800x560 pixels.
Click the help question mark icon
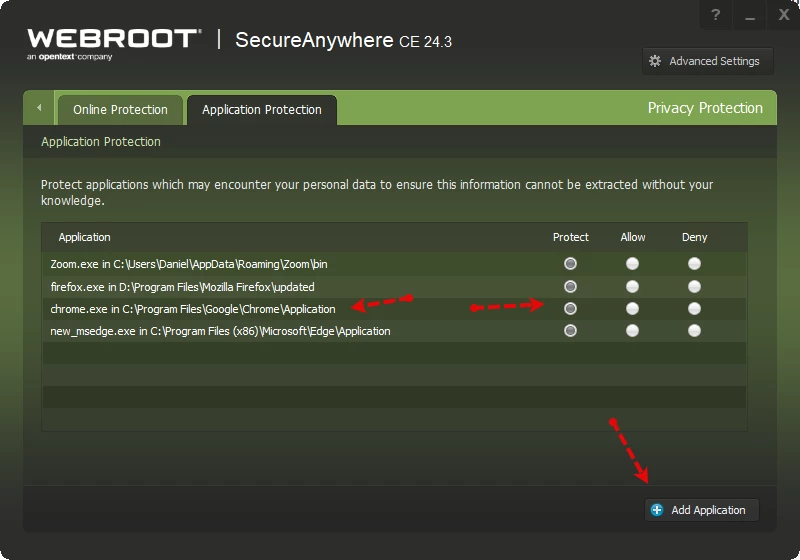[x=715, y=15]
